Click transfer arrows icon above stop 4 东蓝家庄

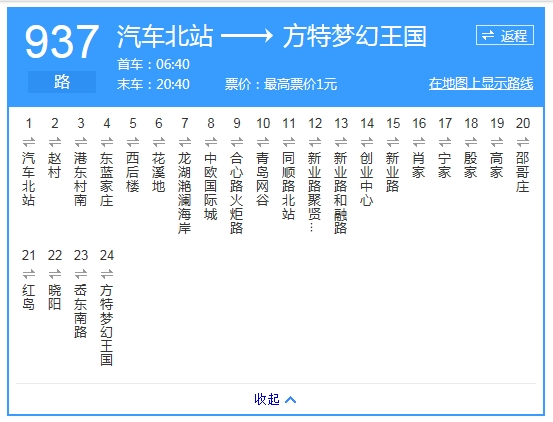pyautogui.click(x=107, y=142)
